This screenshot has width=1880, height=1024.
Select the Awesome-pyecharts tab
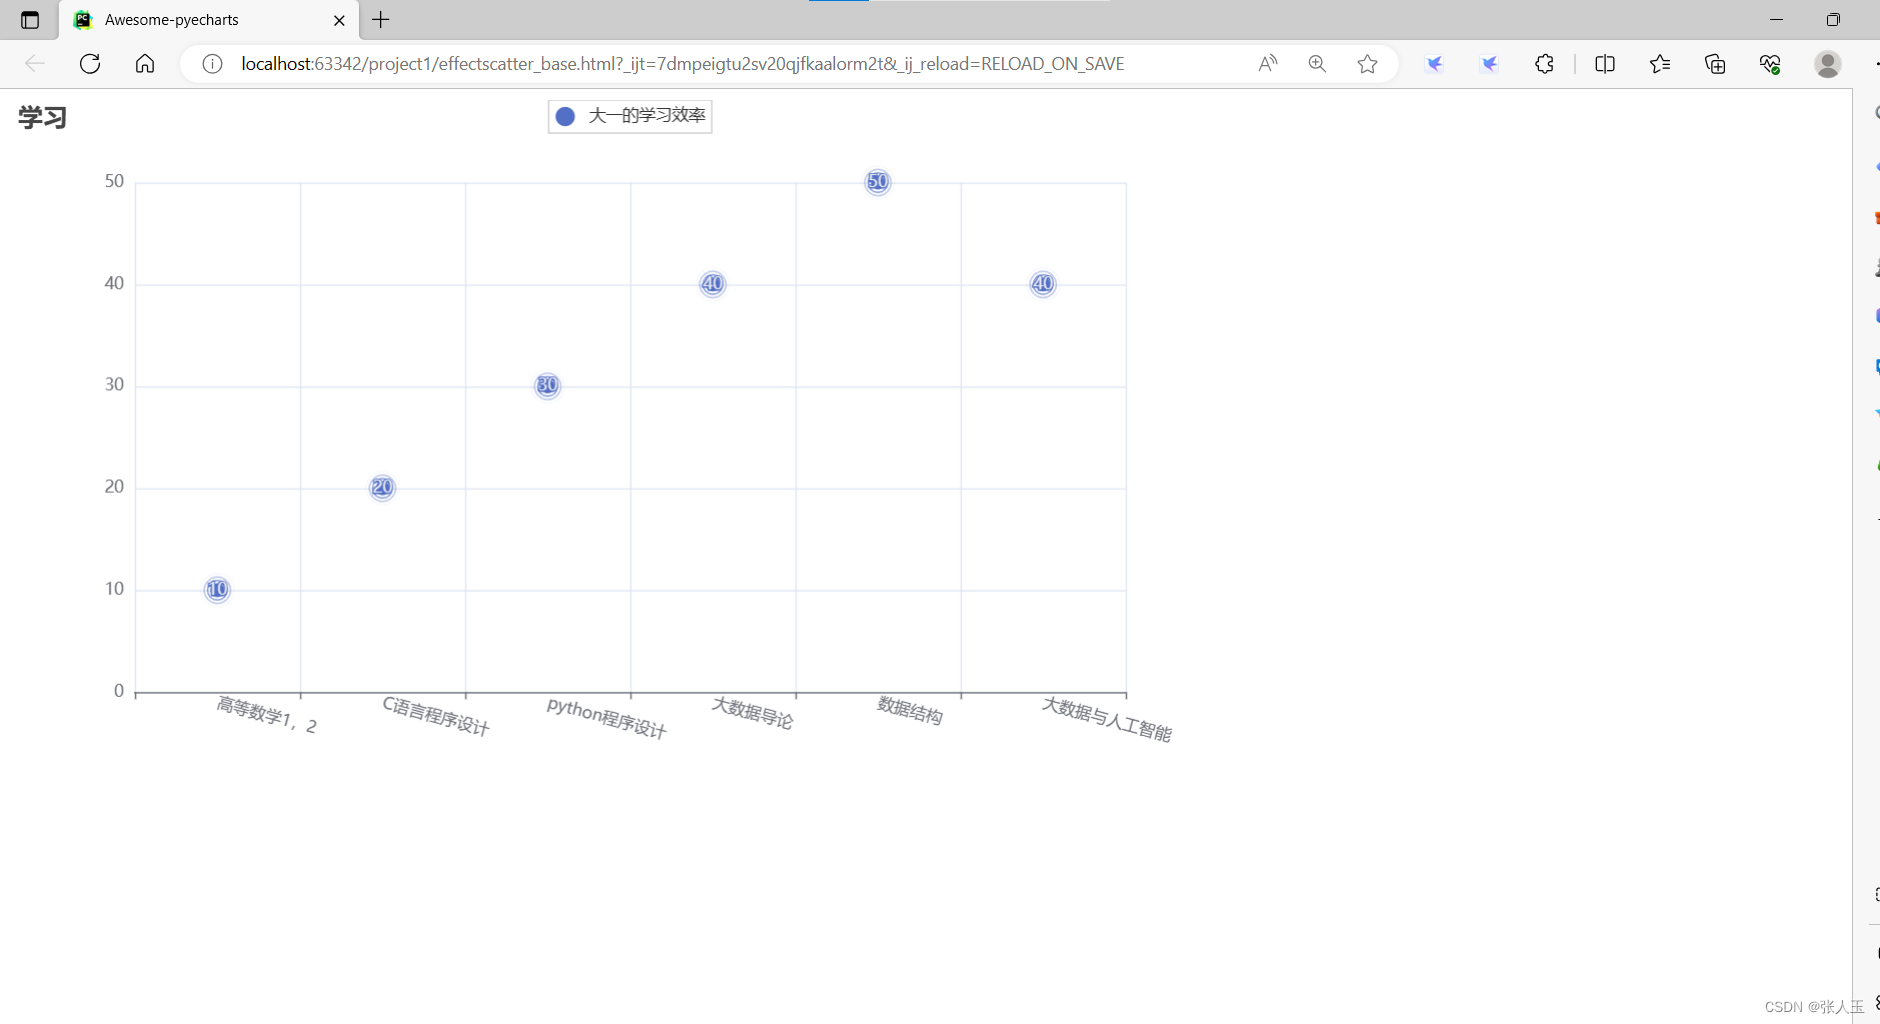pyautogui.click(x=209, y=20)
